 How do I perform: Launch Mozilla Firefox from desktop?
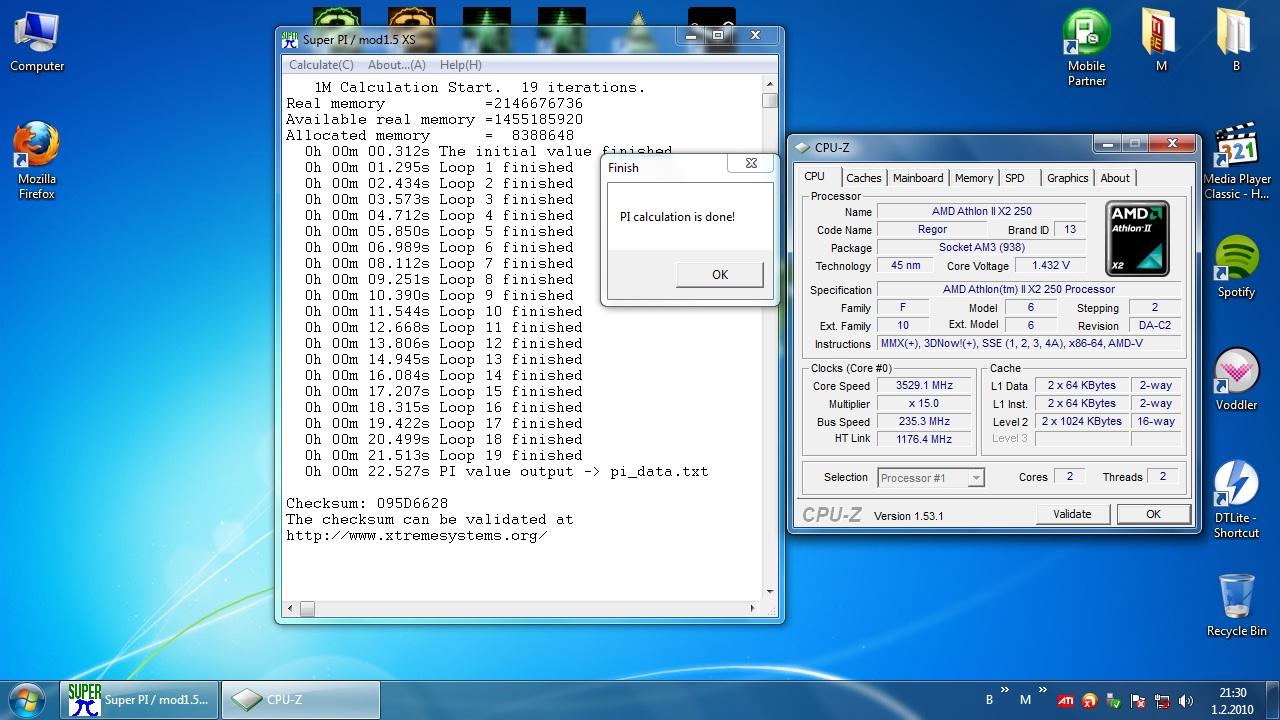click(37, 160)
